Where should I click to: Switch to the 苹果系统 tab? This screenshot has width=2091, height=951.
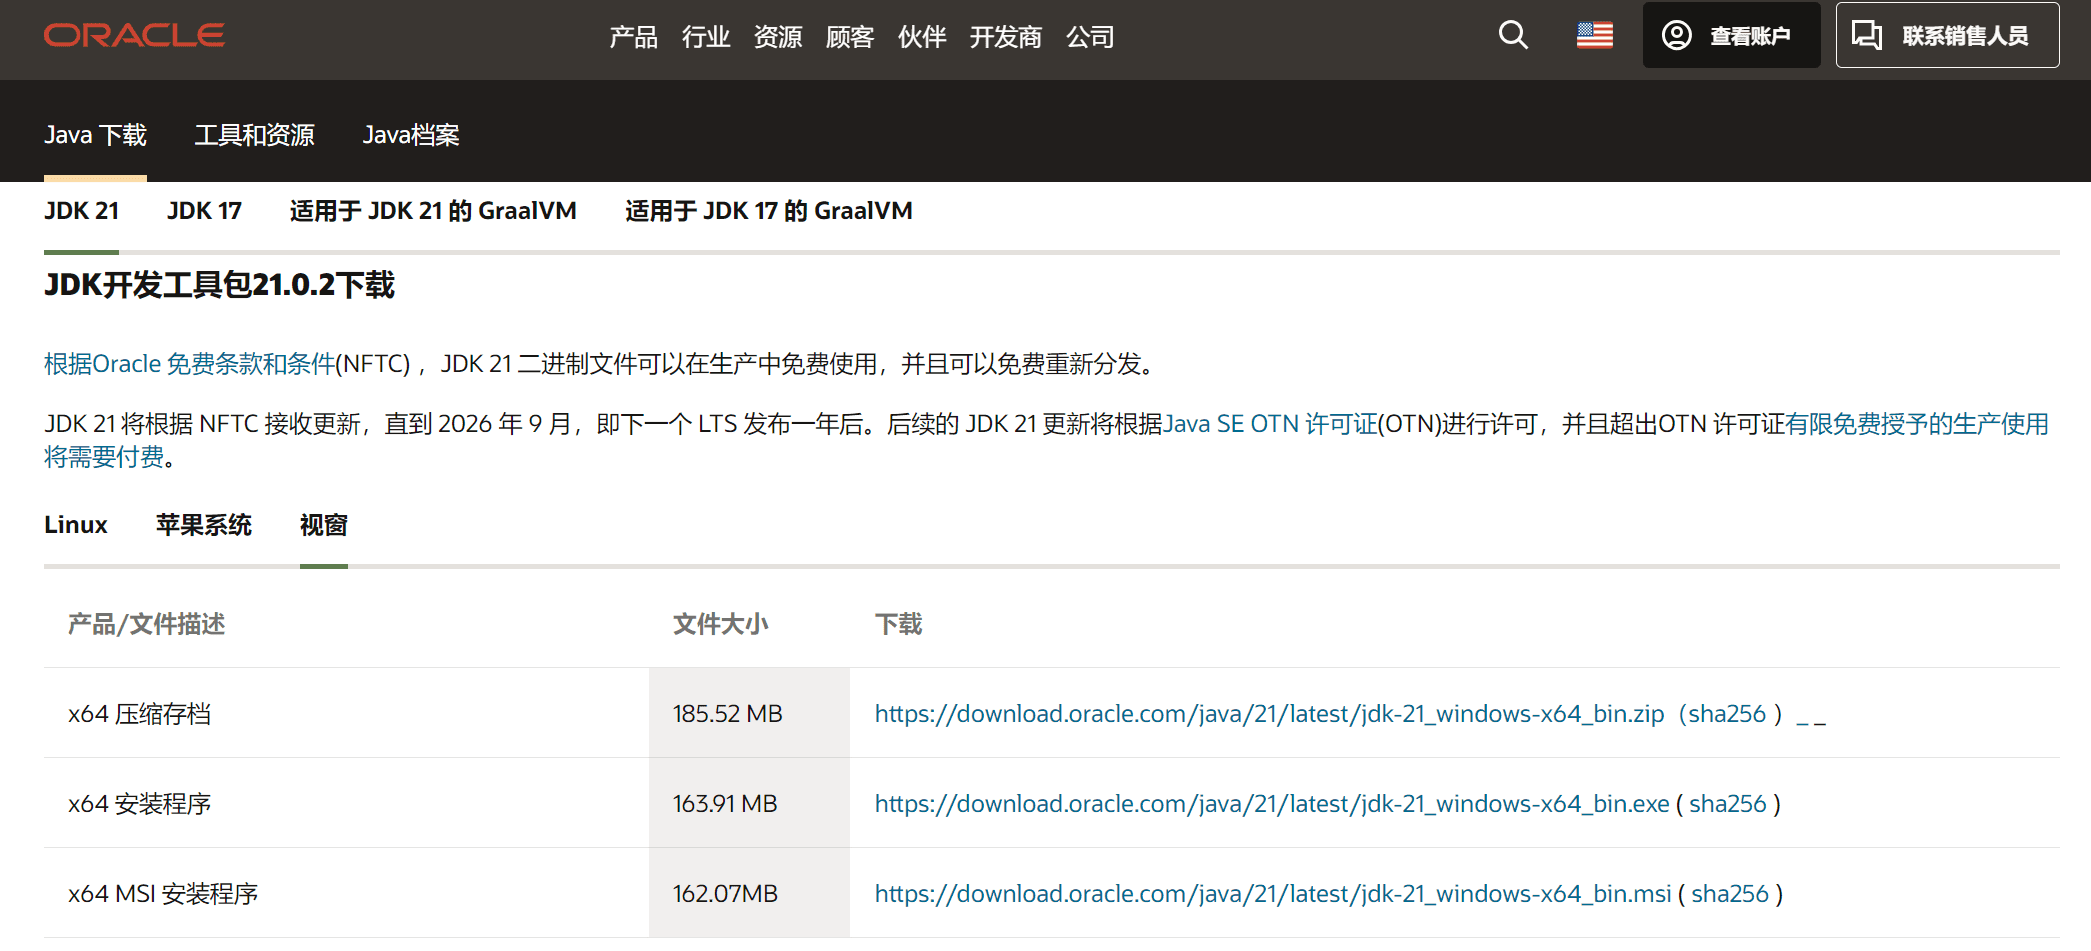[x=203, y=524]
